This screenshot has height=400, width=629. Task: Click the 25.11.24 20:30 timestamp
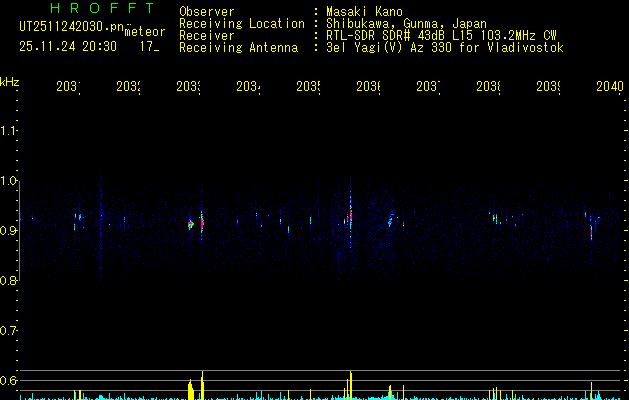[68, 47]
